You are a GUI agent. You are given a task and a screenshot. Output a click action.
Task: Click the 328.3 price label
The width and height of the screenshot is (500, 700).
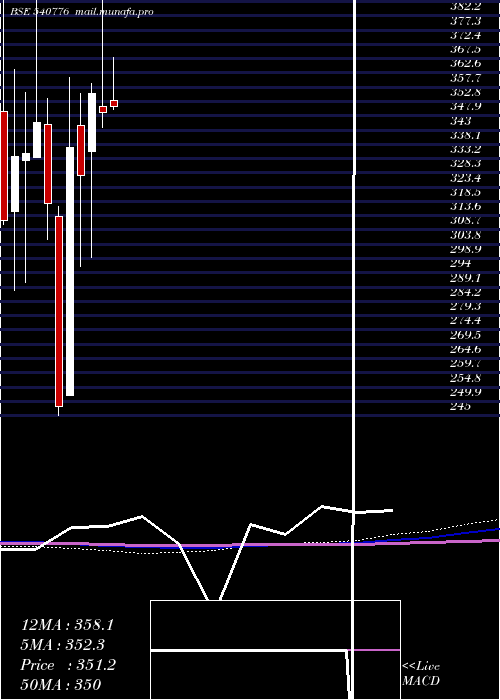(465, 164)
